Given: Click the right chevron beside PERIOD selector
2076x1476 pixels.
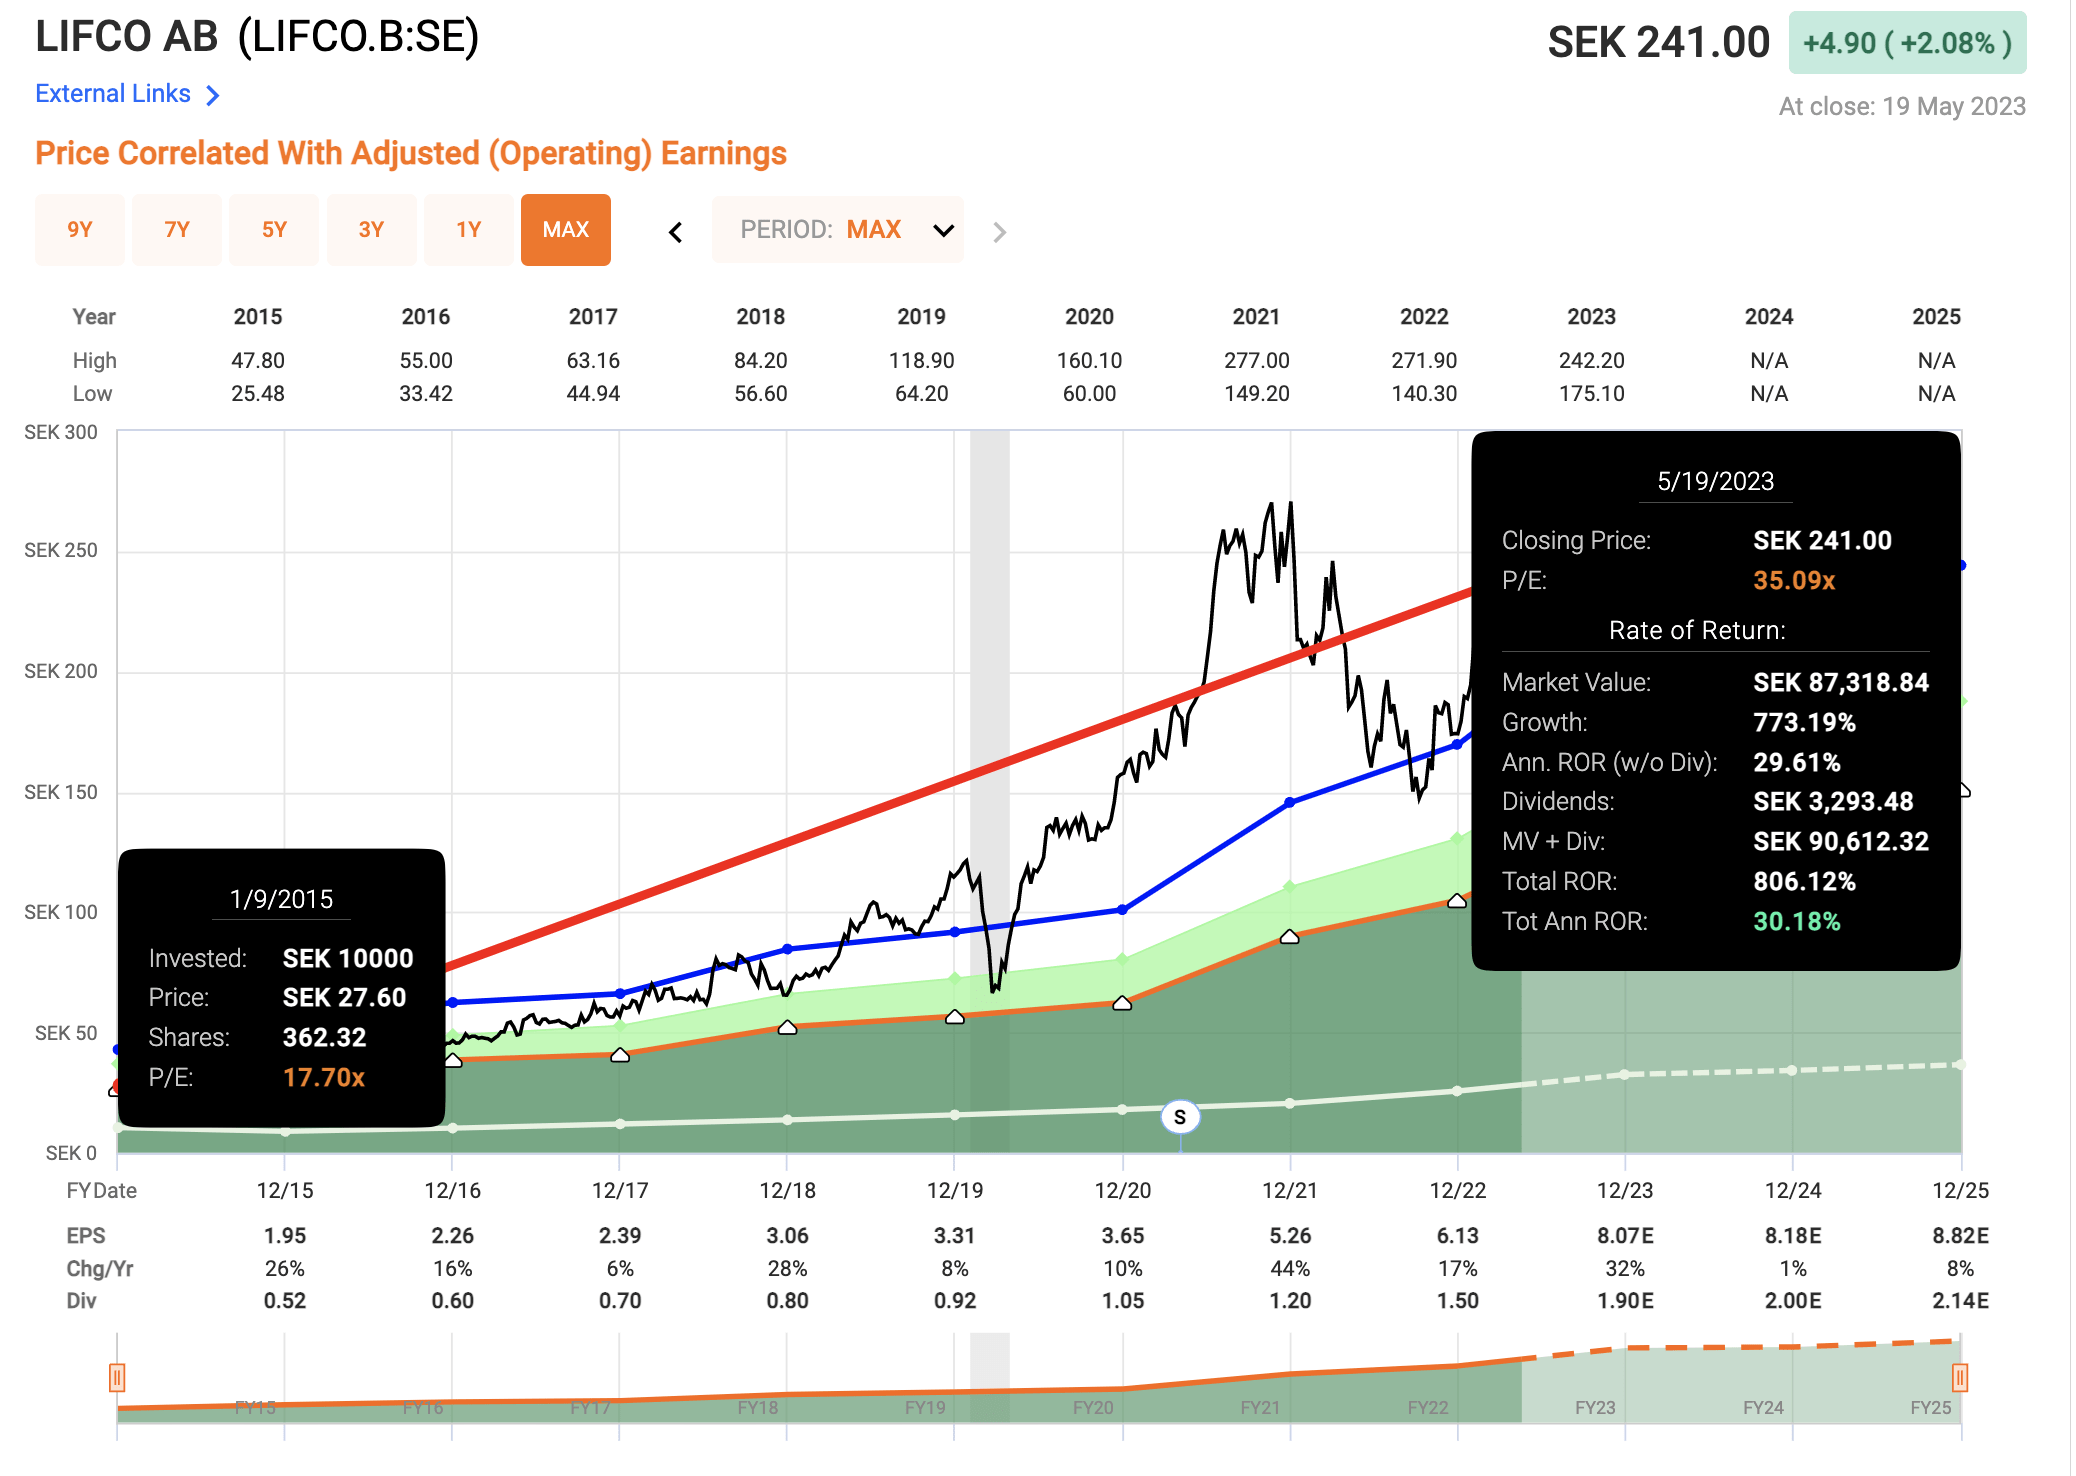Looking at the screenshot, I should click(x=999, y=231).
